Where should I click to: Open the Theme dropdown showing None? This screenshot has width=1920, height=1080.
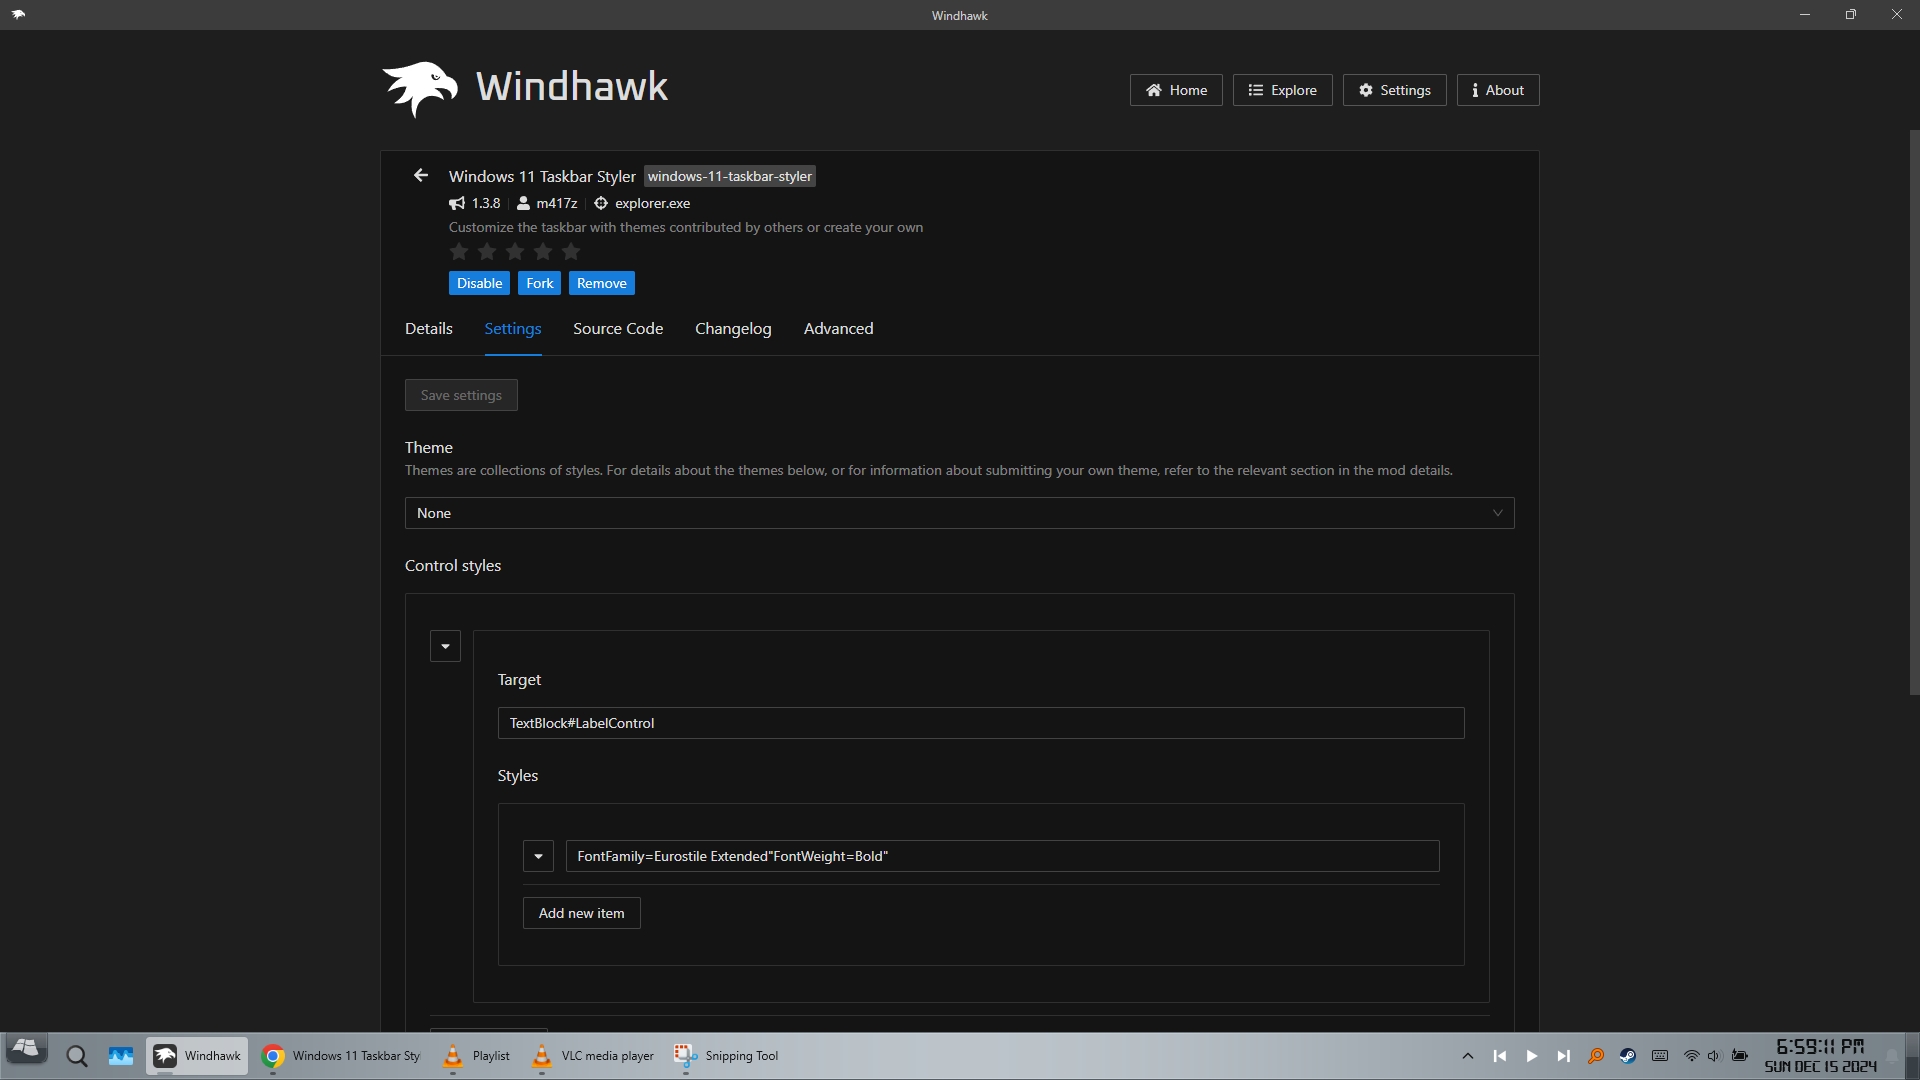pos(959,513)
